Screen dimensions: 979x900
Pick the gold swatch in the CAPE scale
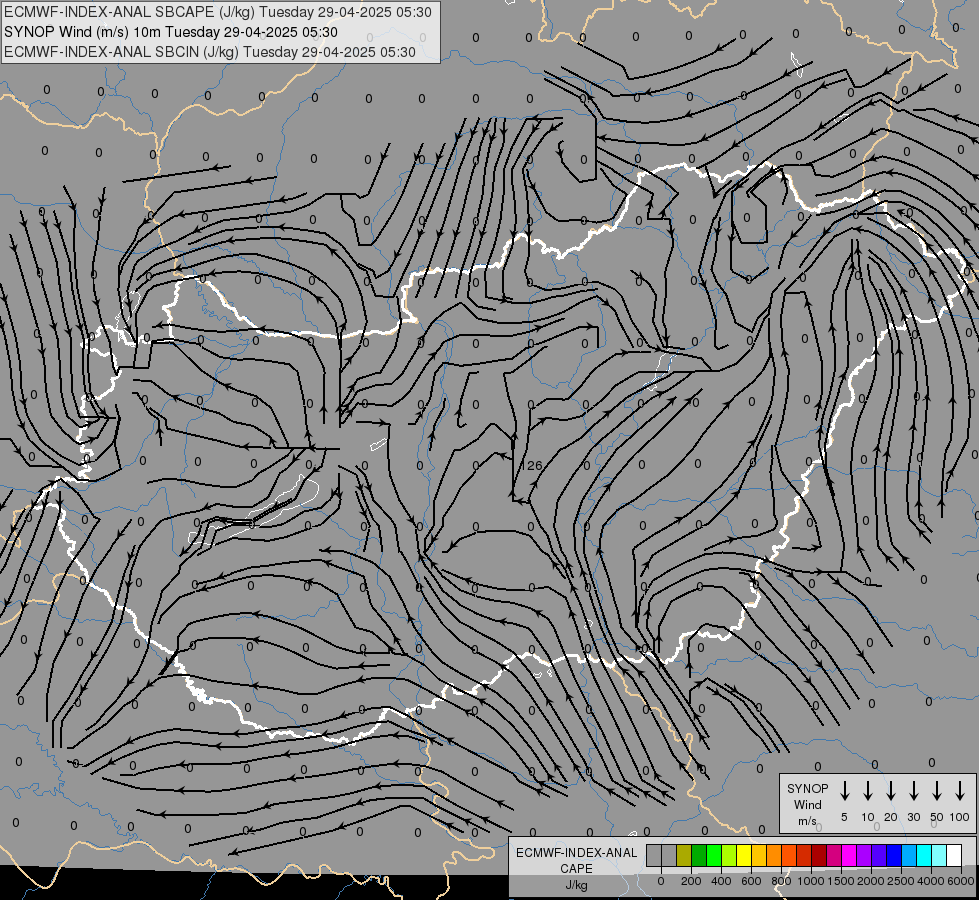tap(759, 855)
